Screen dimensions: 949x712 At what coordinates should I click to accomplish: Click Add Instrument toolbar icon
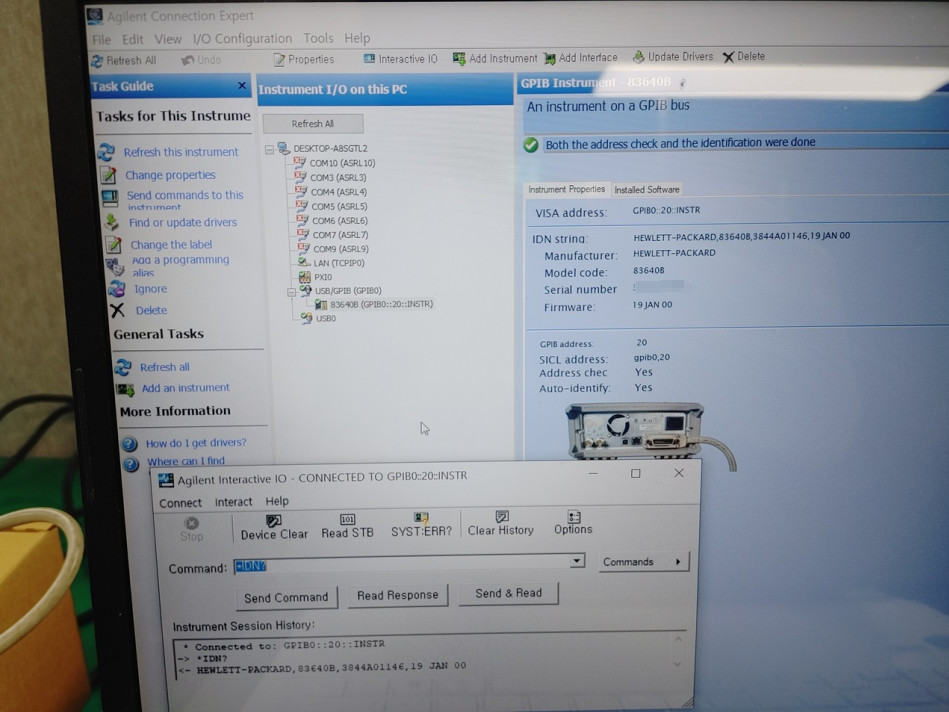click(459, 58)
